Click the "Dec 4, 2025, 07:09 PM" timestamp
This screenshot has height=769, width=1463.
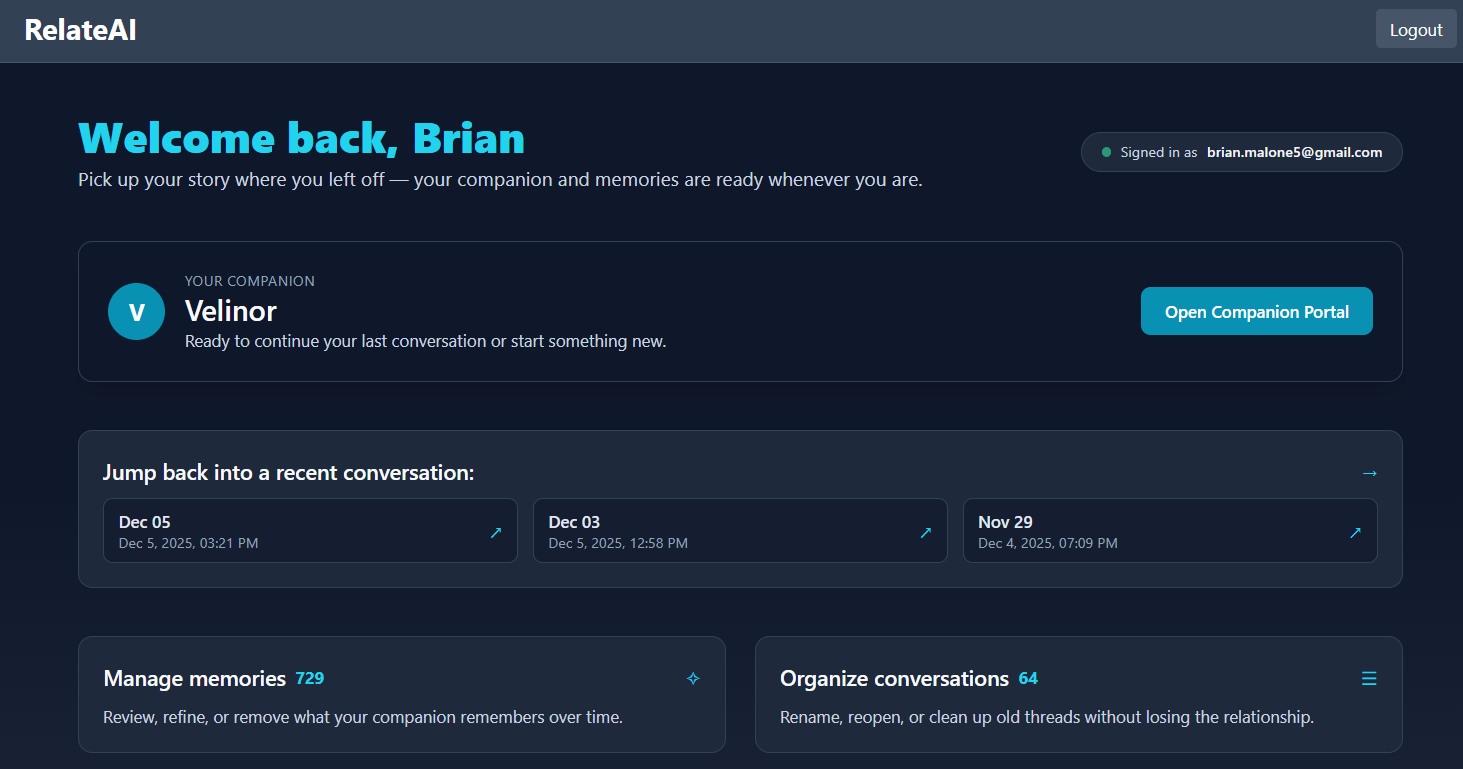coord(1048,543)
